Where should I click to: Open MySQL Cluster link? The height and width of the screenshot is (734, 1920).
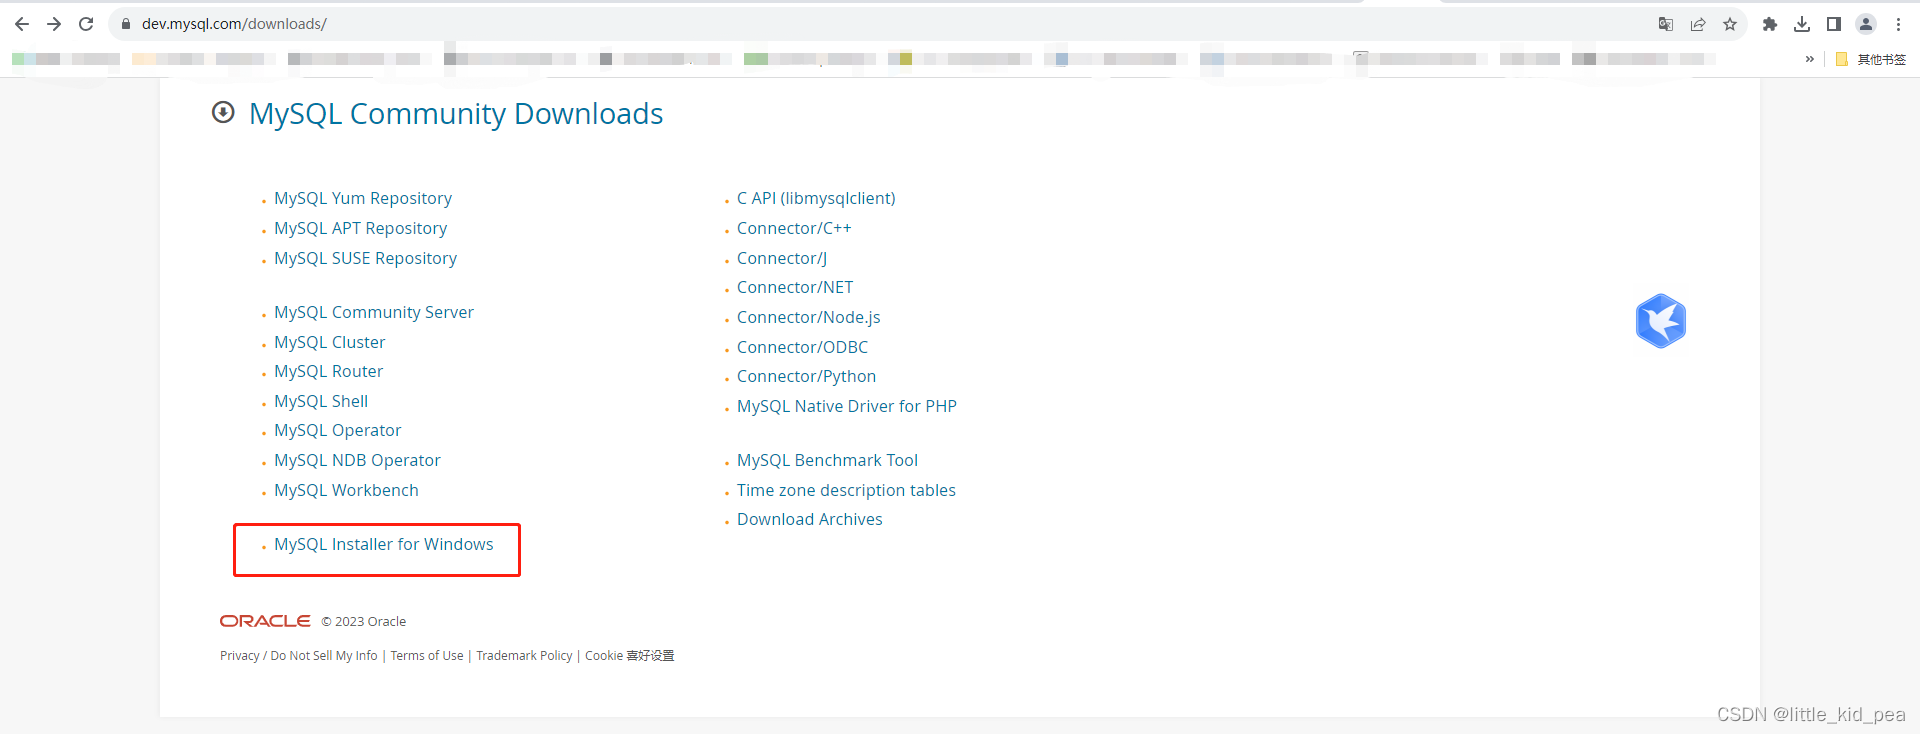click(330, 342)
